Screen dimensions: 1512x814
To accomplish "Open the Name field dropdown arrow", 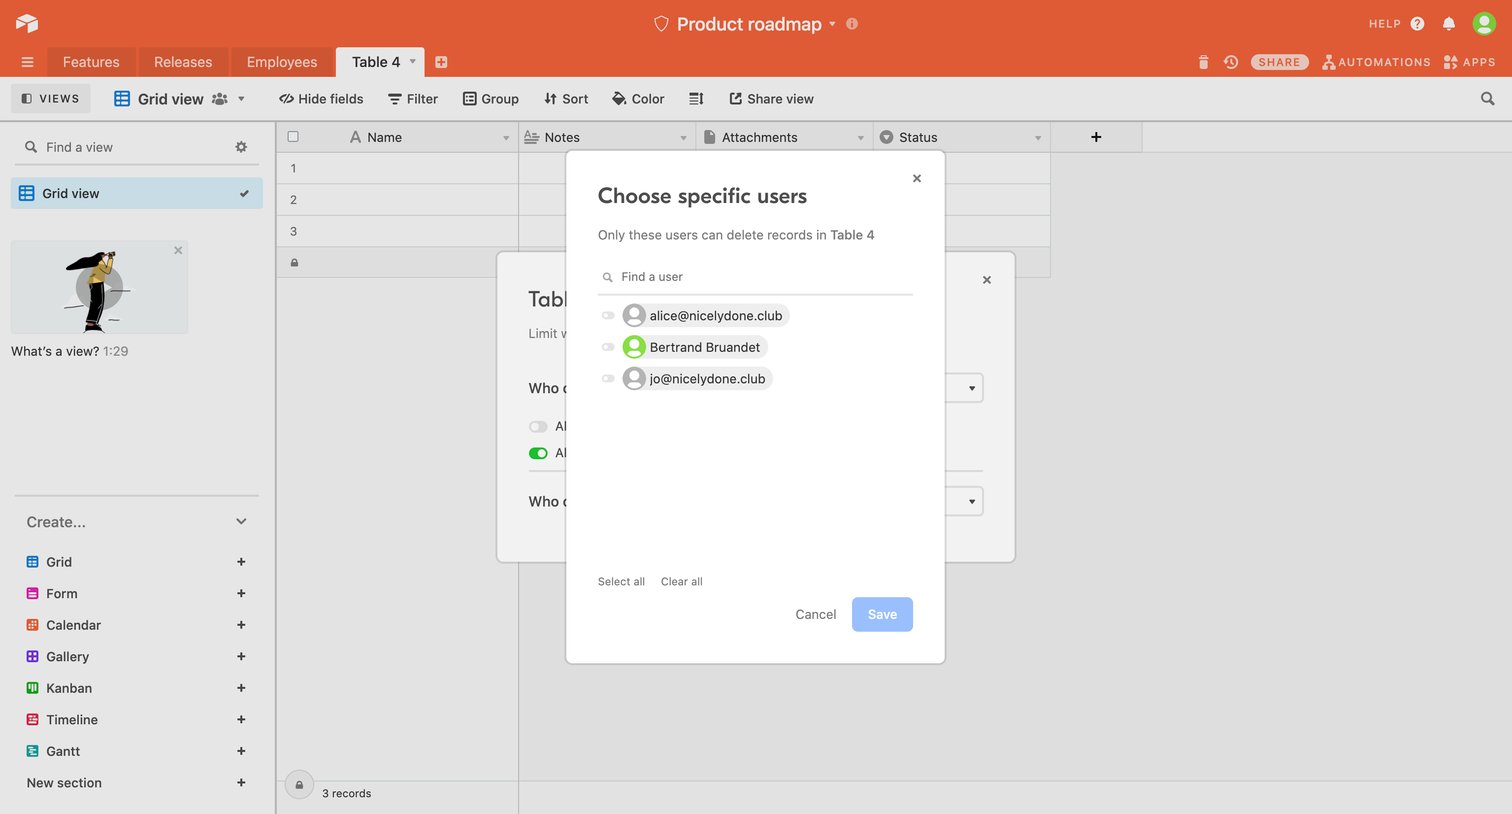I will (506, 138).
